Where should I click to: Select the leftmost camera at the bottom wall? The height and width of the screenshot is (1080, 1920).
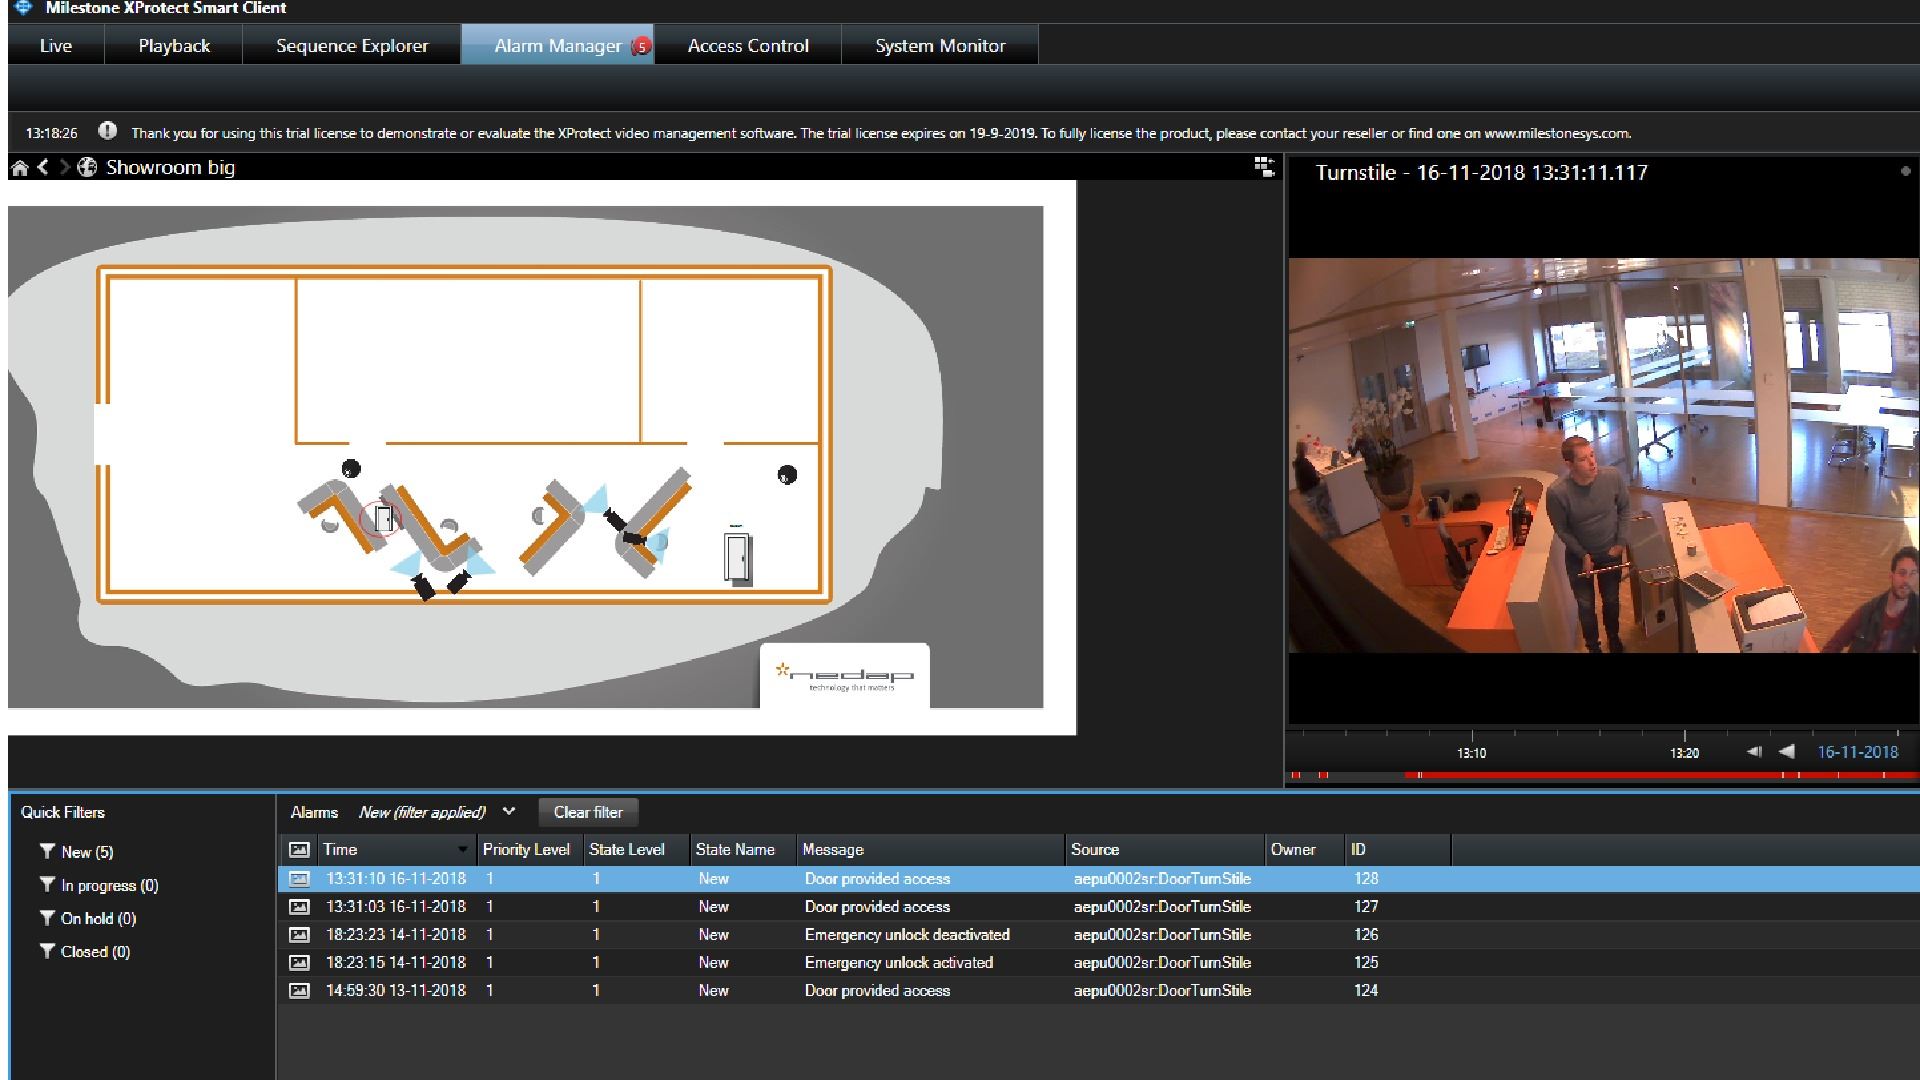423,587
